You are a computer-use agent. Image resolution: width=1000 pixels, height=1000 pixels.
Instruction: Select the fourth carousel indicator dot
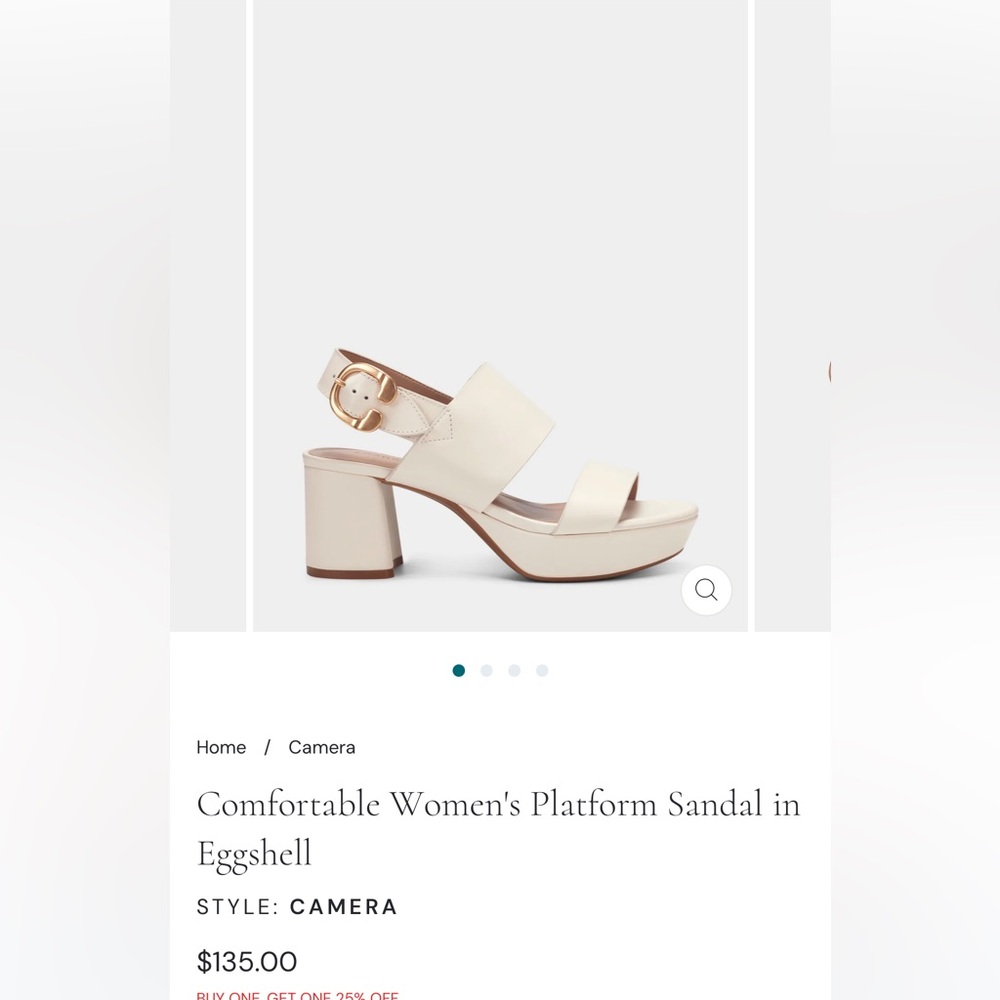tap(541, 670)
